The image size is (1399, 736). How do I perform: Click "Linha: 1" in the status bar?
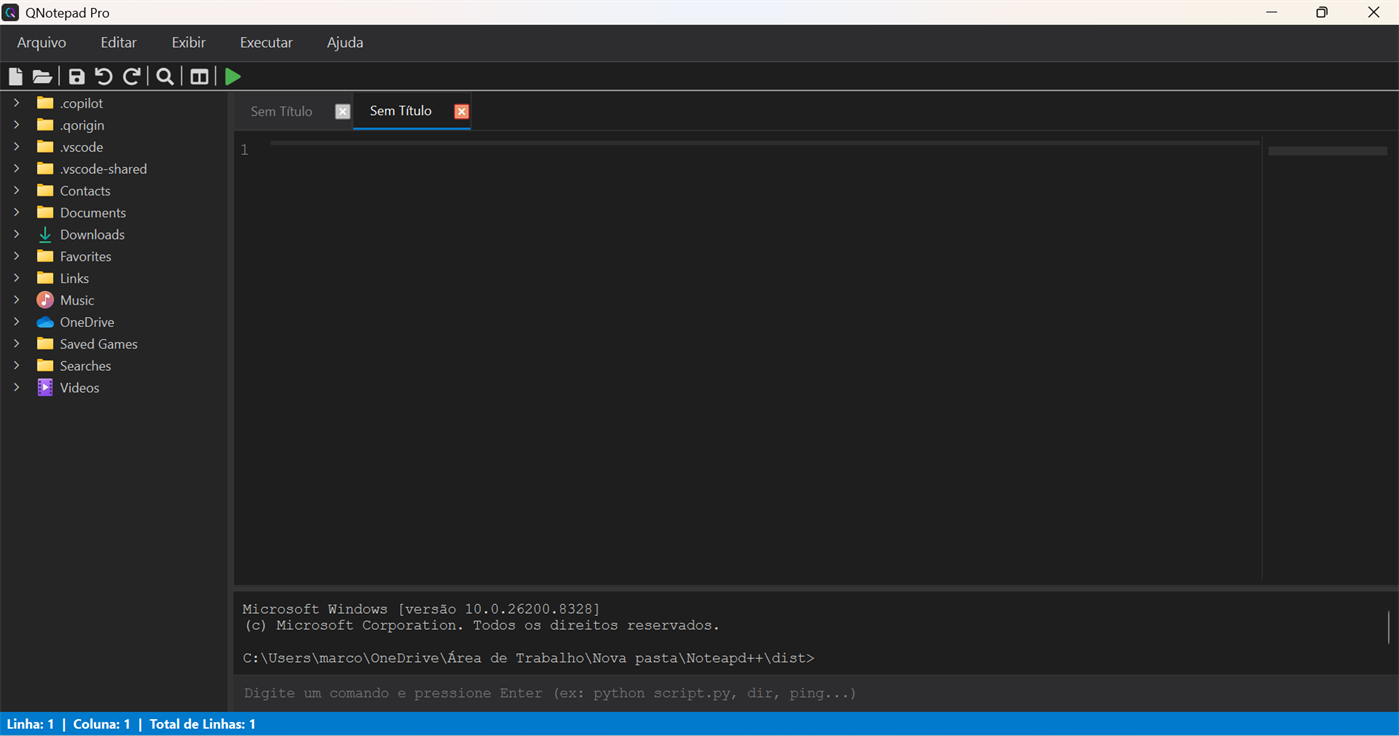tap(31, 724)
